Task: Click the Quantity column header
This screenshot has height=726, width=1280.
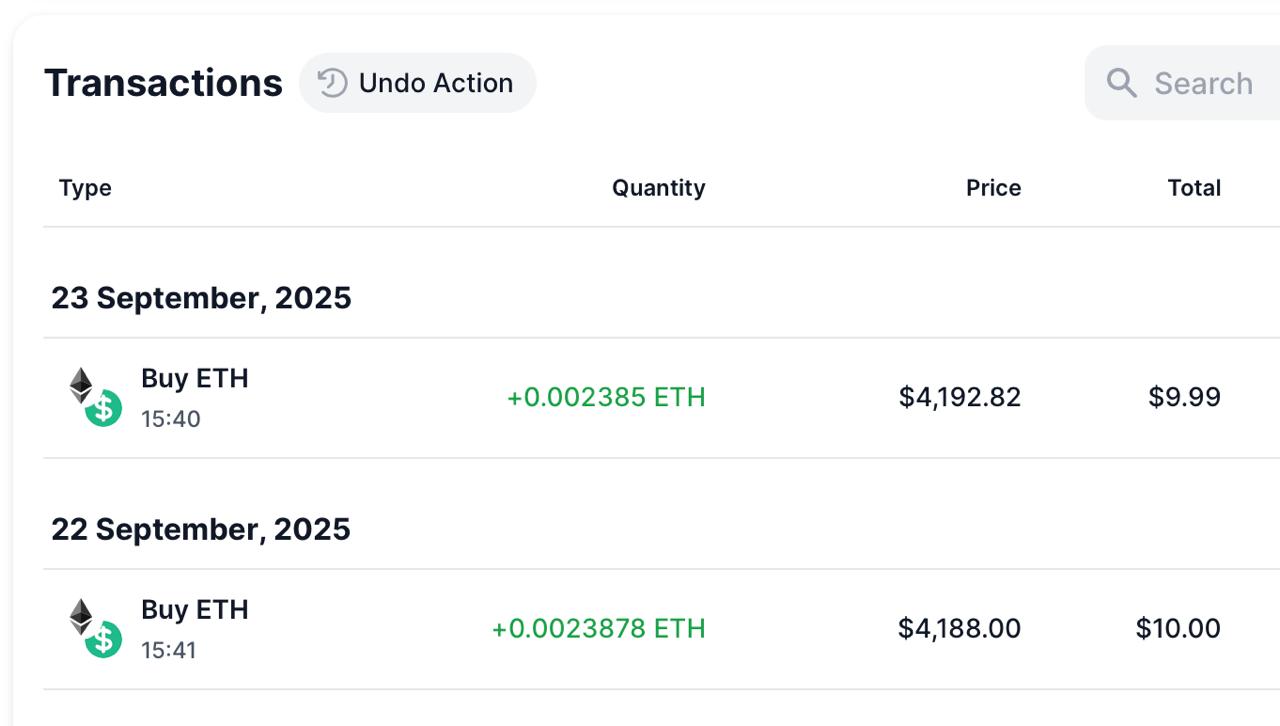Action: point(658,188)
